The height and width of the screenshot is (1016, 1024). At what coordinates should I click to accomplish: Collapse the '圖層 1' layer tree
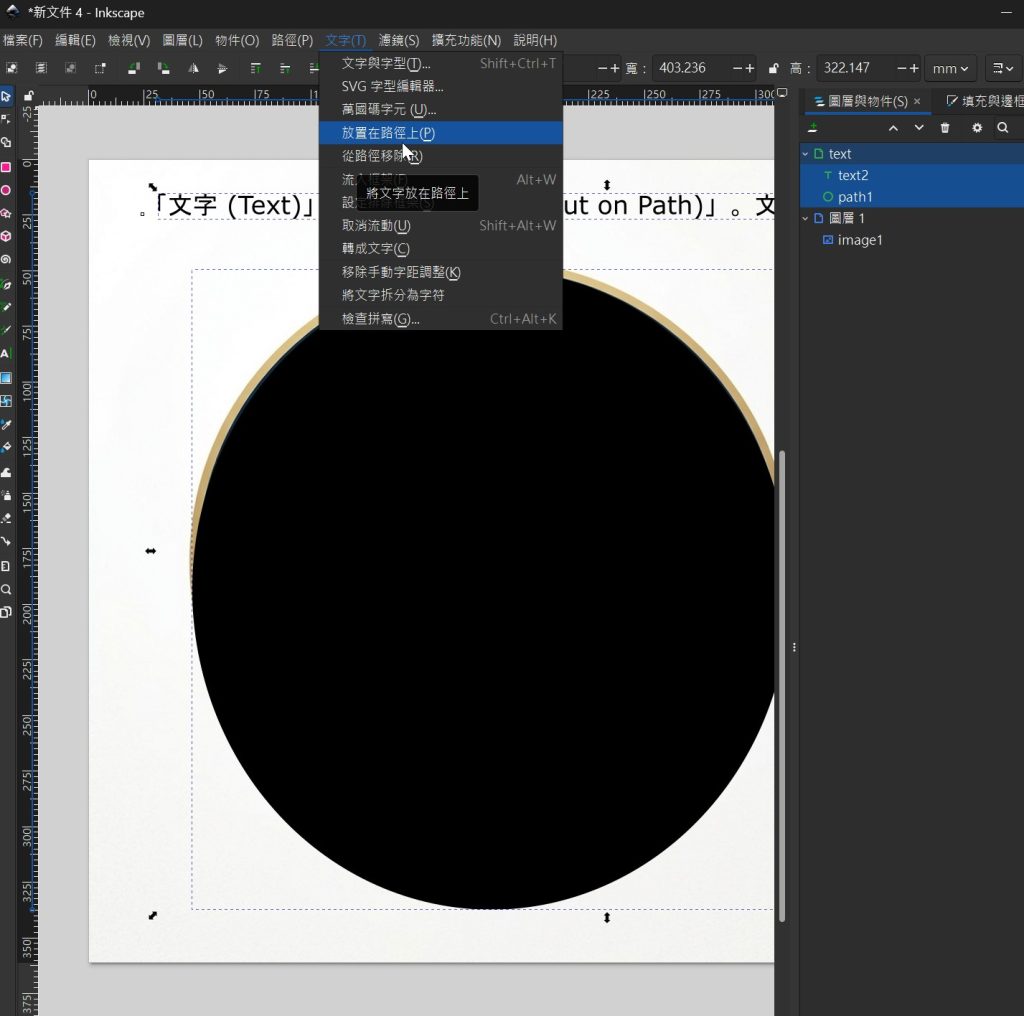coord(806,218)
